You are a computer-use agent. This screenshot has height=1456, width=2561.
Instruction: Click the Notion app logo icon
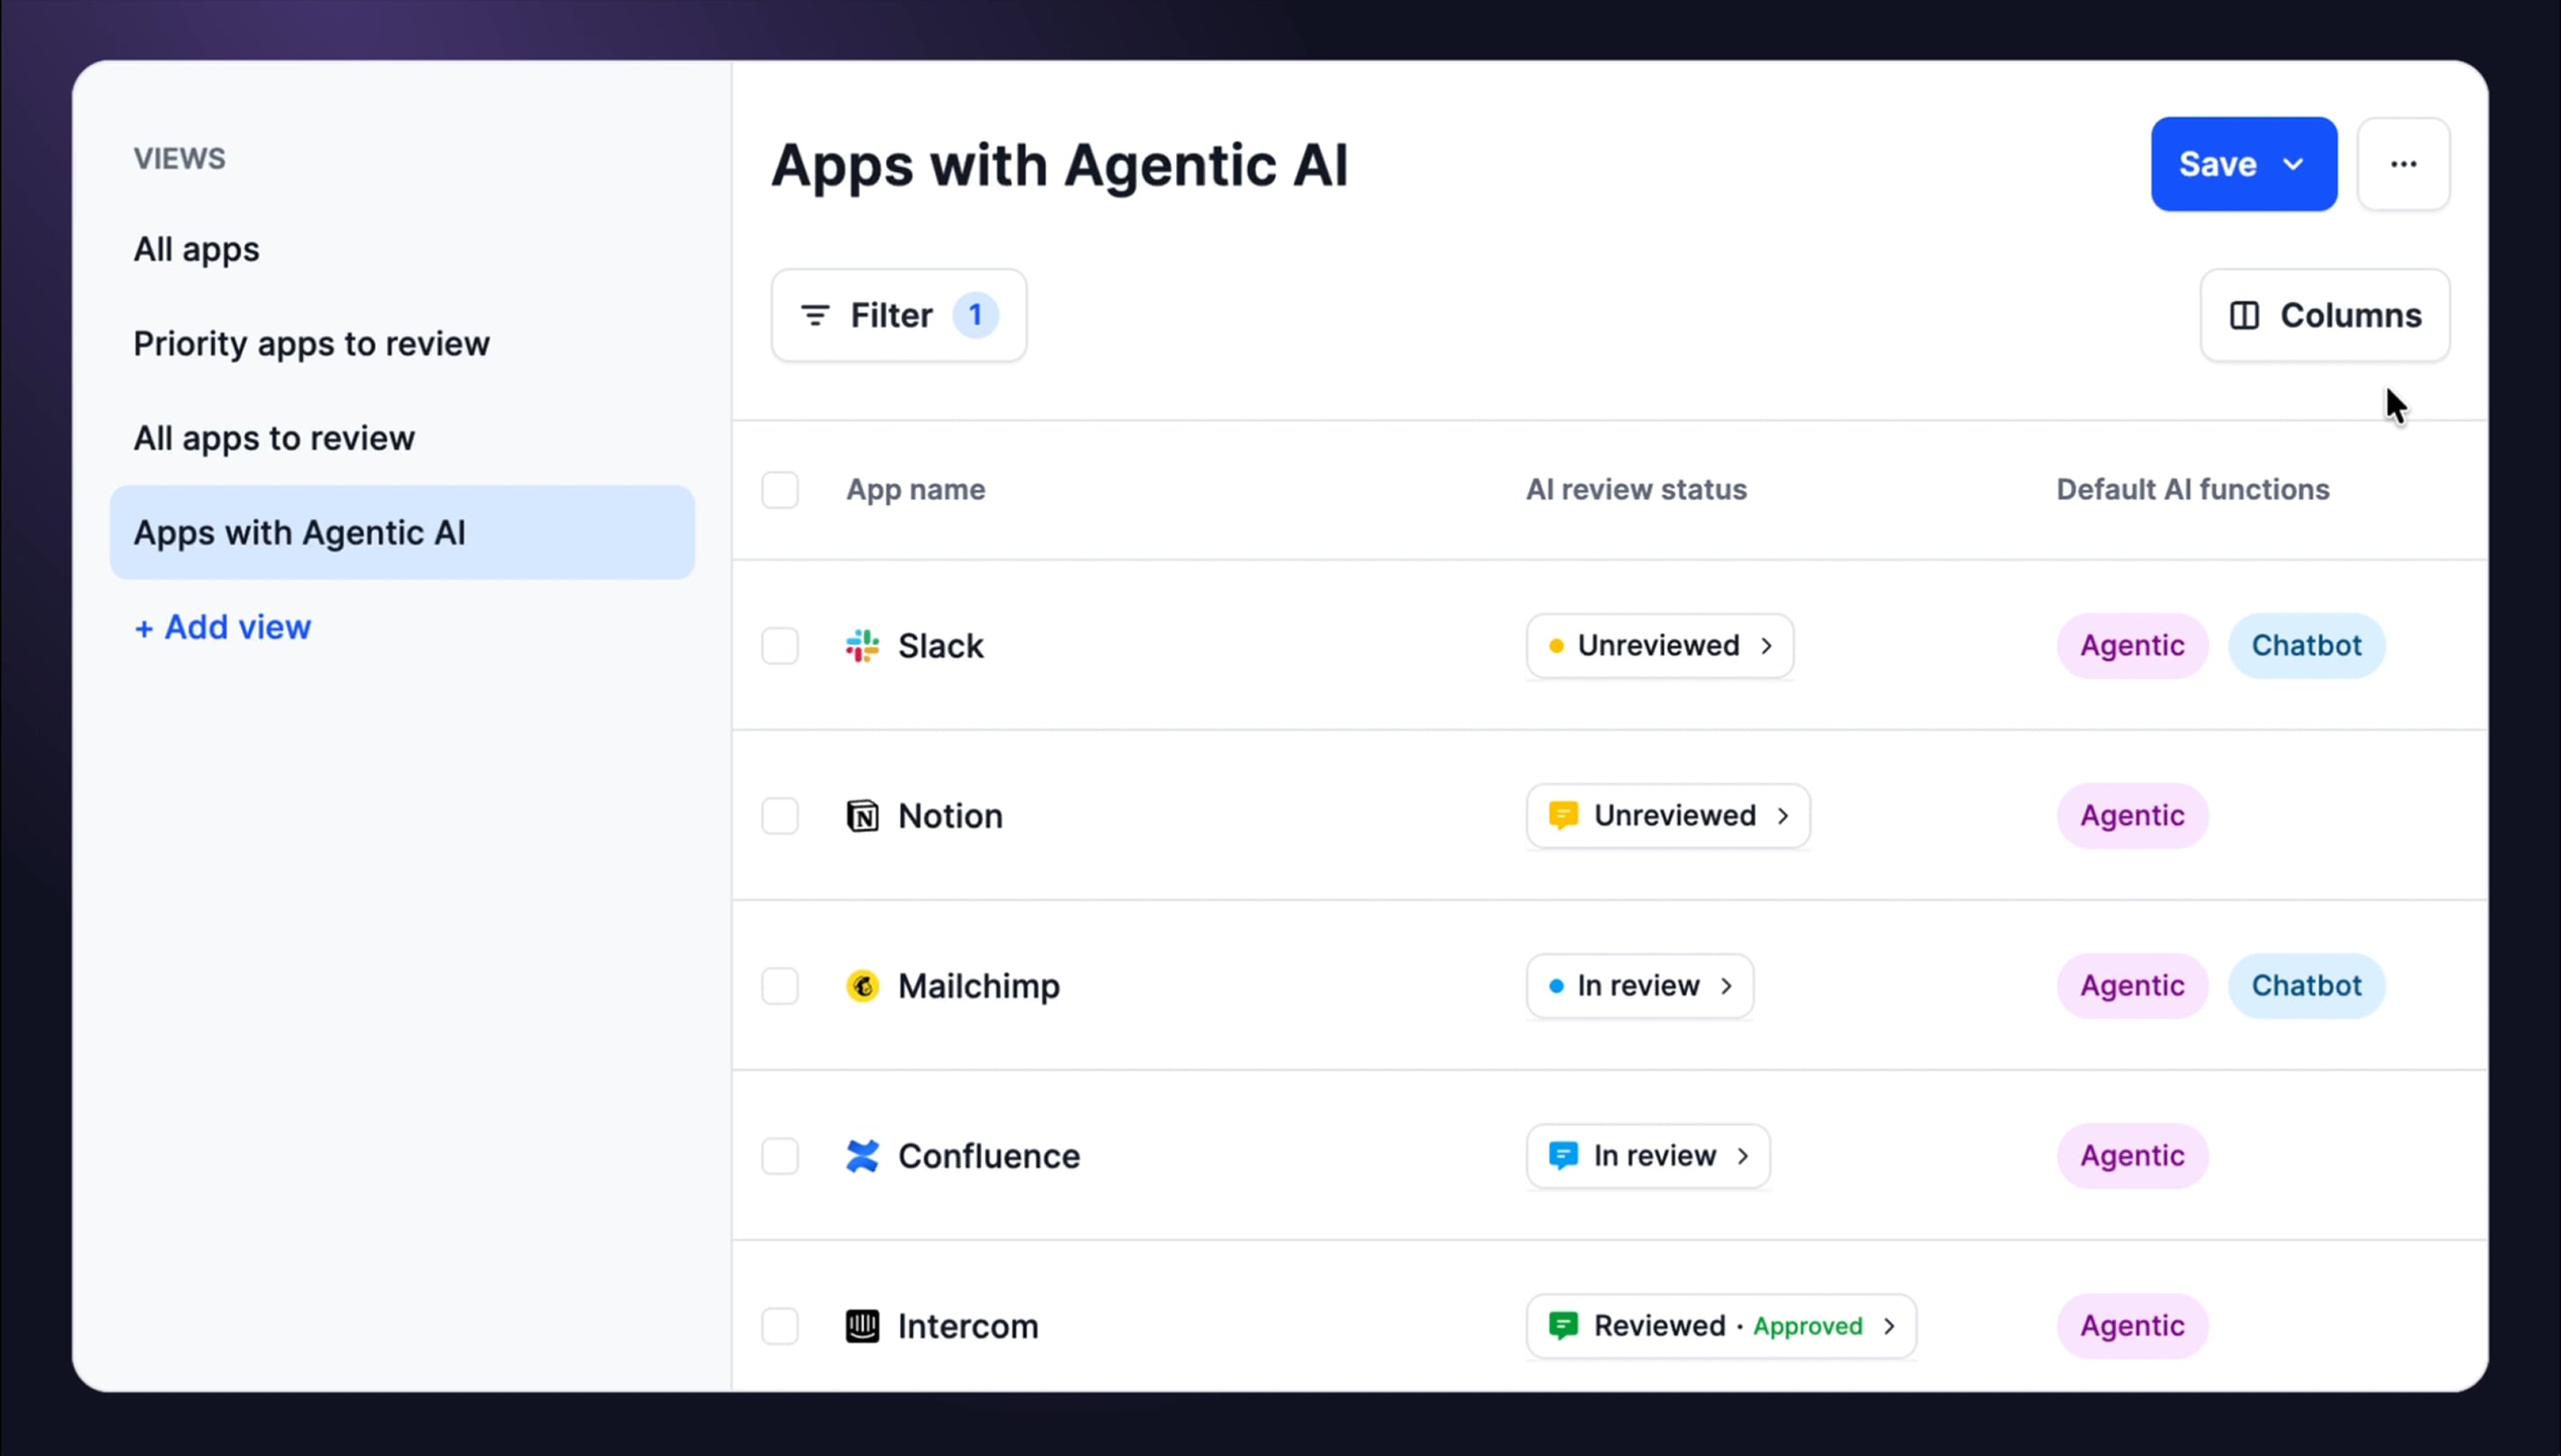862,816
